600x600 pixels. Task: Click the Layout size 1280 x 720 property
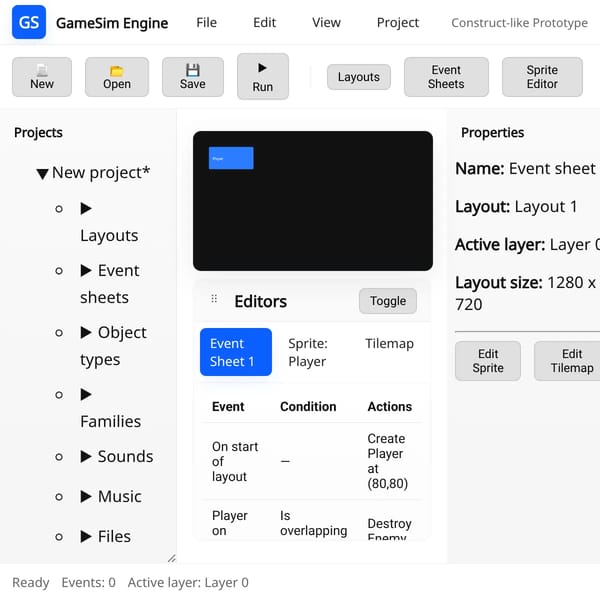pos(526,293)
